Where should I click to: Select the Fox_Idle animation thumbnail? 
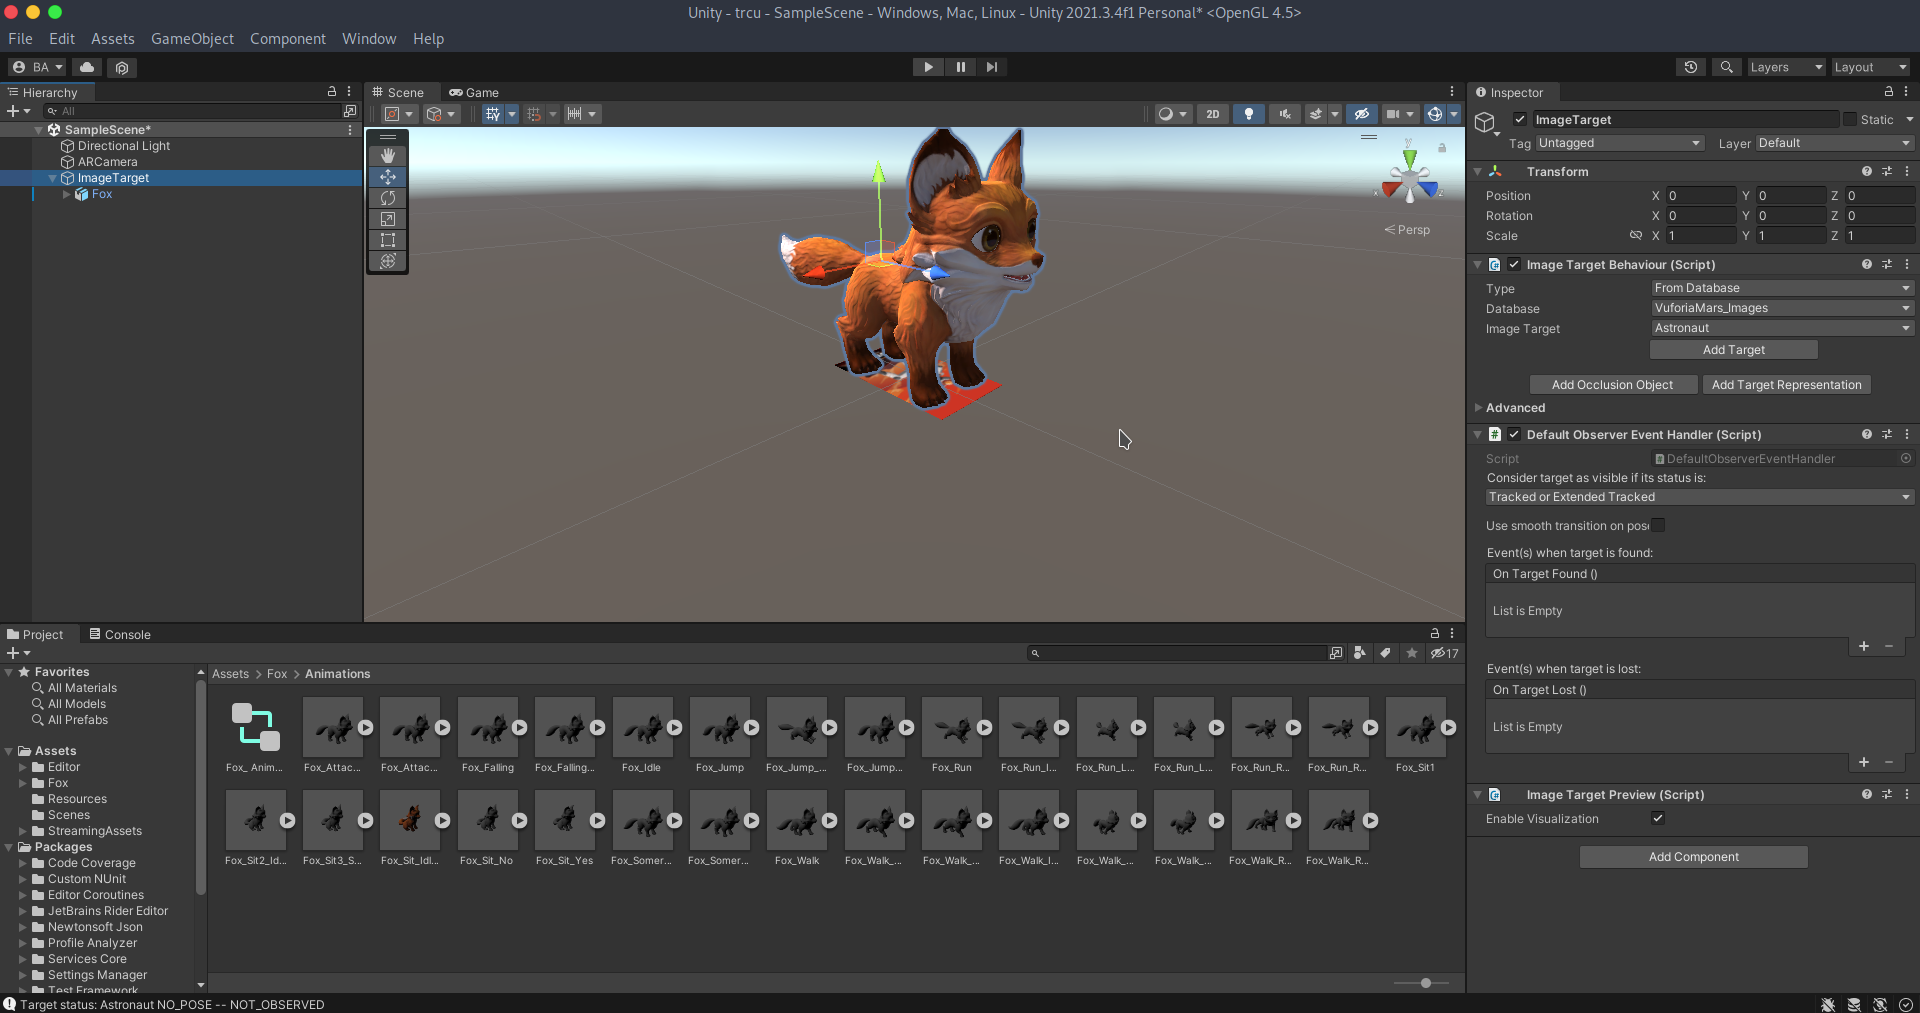(x=642, y=727)
